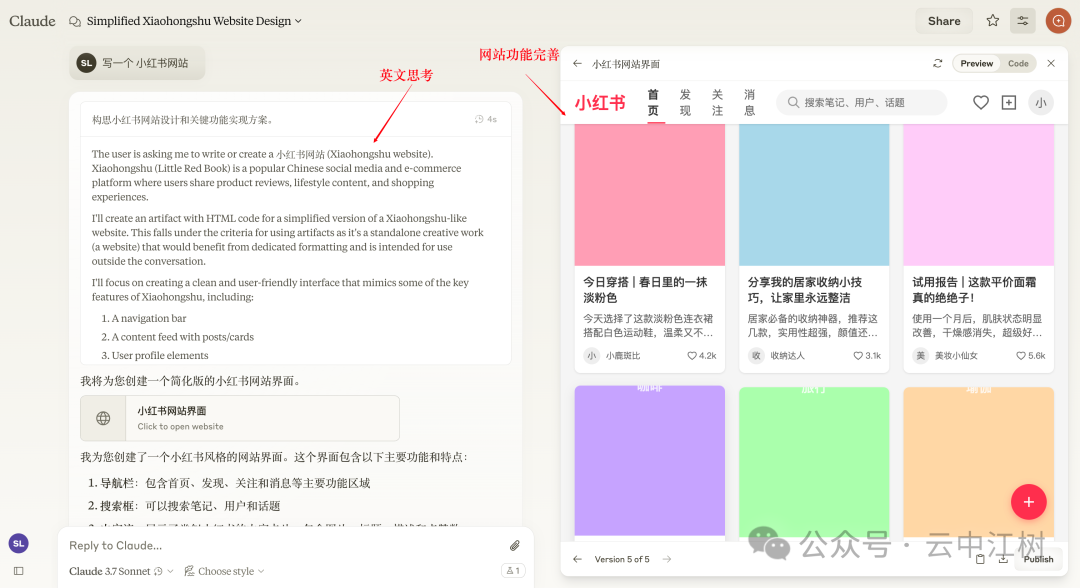
Task: Download the artifact
Action: pos(1003,559)
